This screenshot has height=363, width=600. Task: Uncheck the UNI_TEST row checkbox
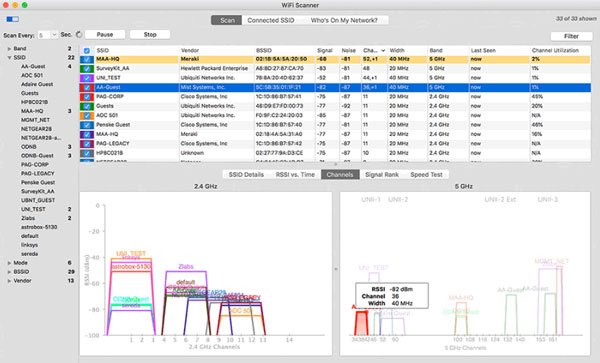tap(87, 78)
